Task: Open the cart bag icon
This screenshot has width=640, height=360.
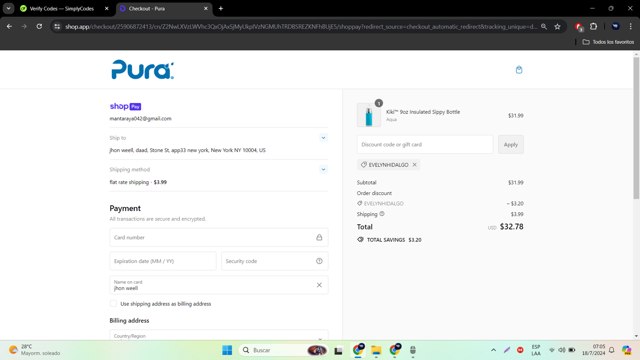Action: point(519,70)
